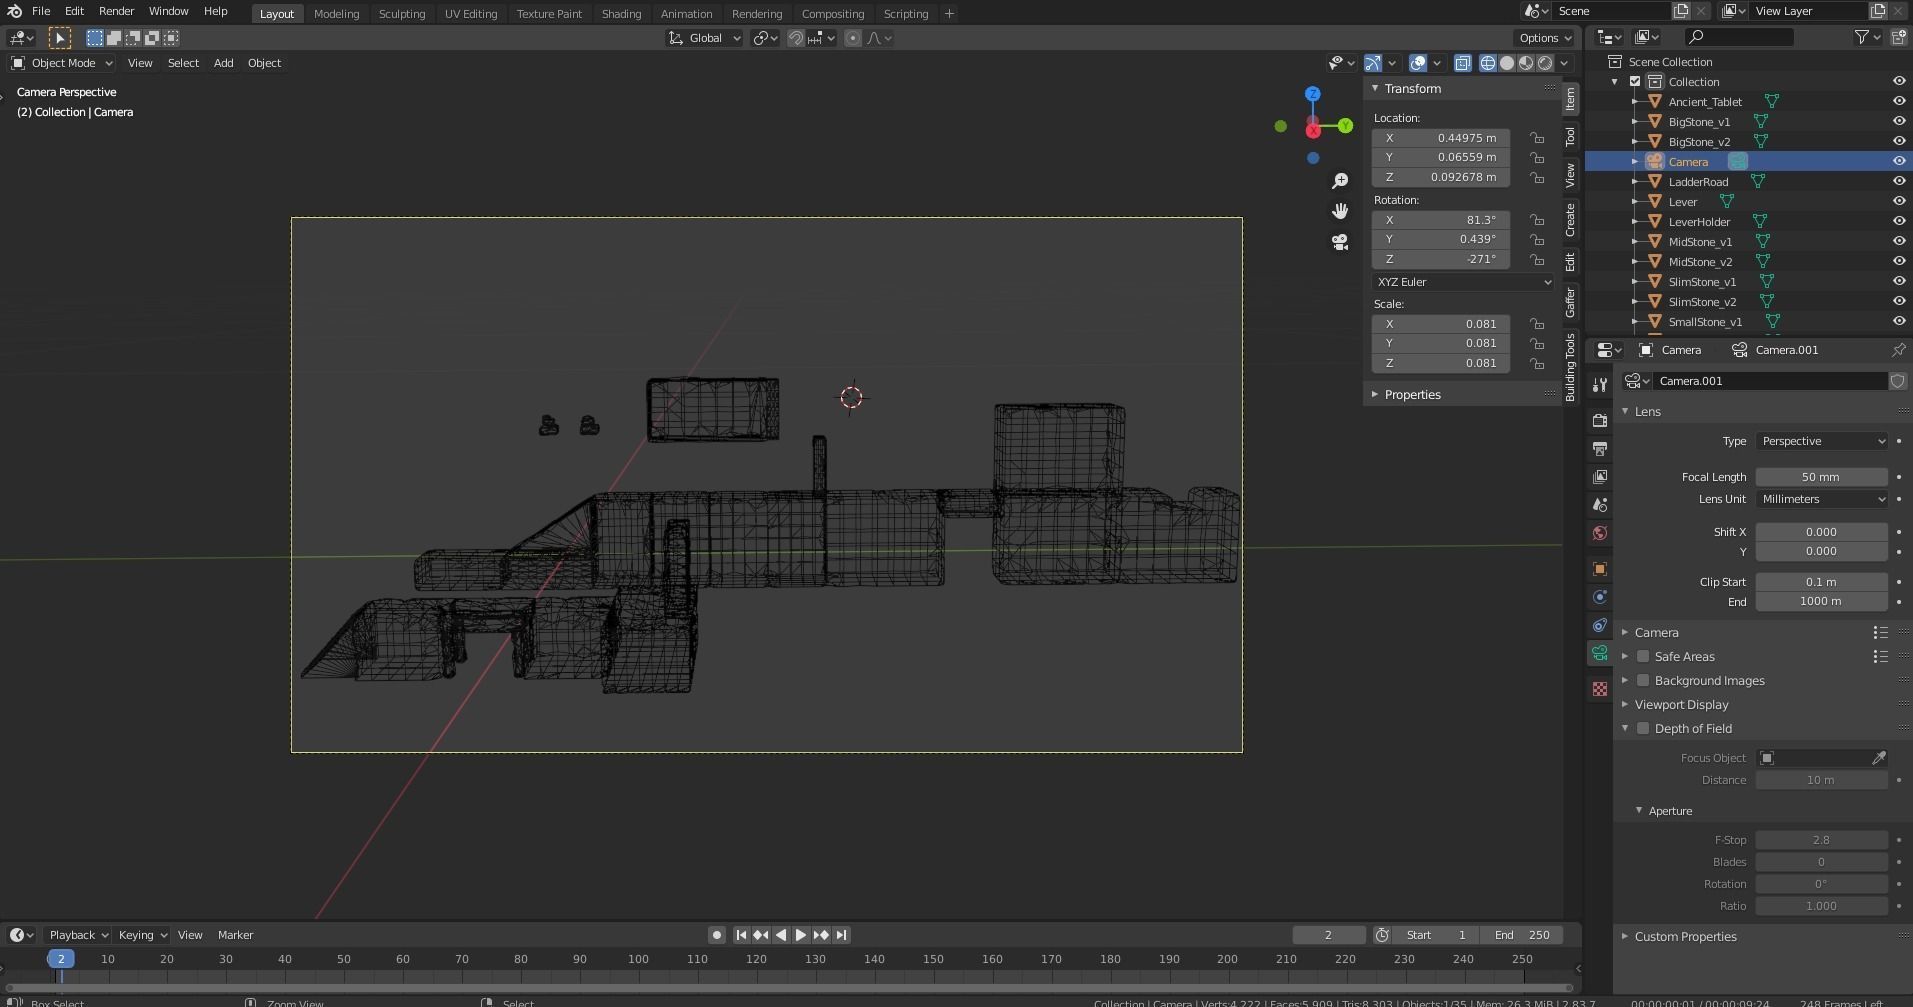The image size is (1913, 1007).
Task: Expand the BigStone_v1 tree item
Action: [x=1635, y=122]
